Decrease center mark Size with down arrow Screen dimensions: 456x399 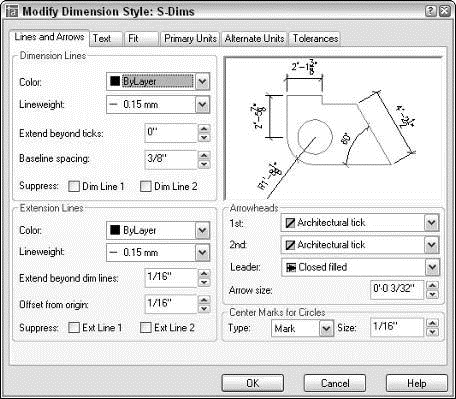(x=432, y=332)
